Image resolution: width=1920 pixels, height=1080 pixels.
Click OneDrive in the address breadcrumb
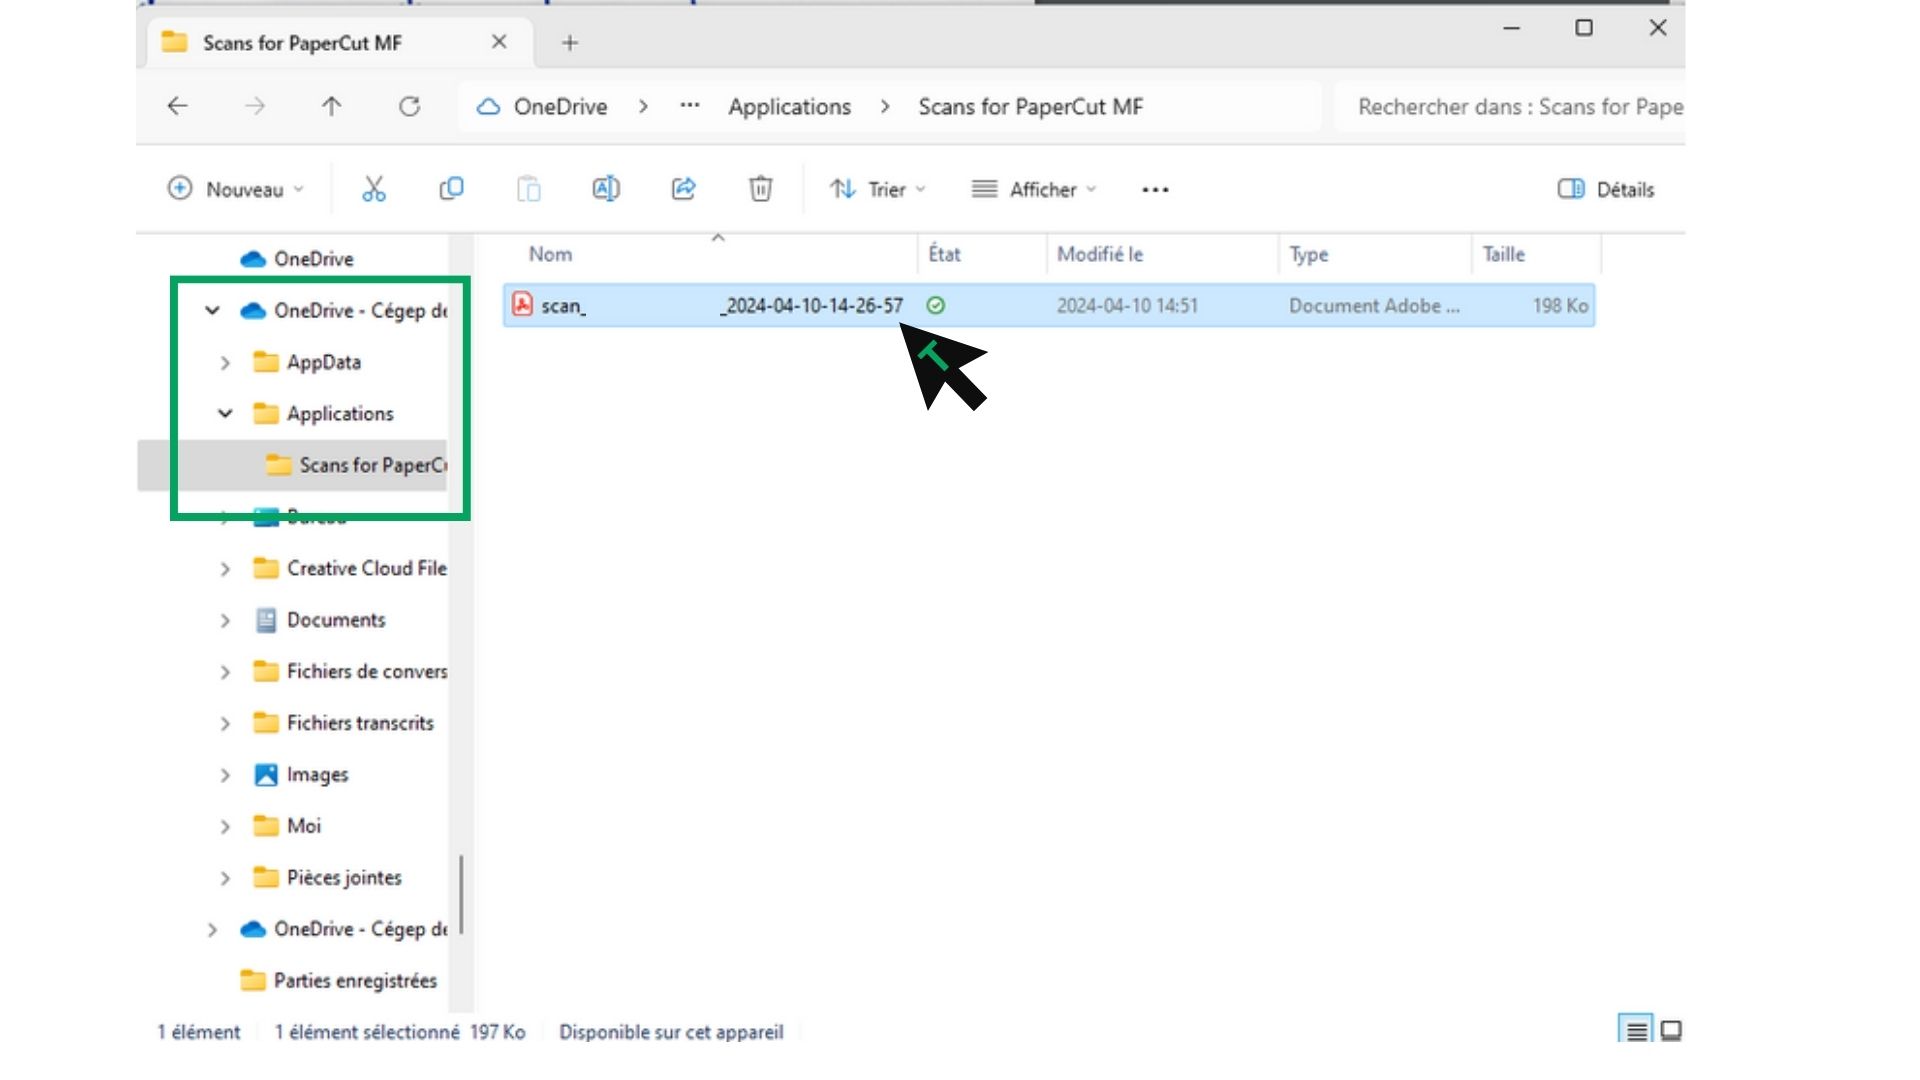(x=560, y=107)
